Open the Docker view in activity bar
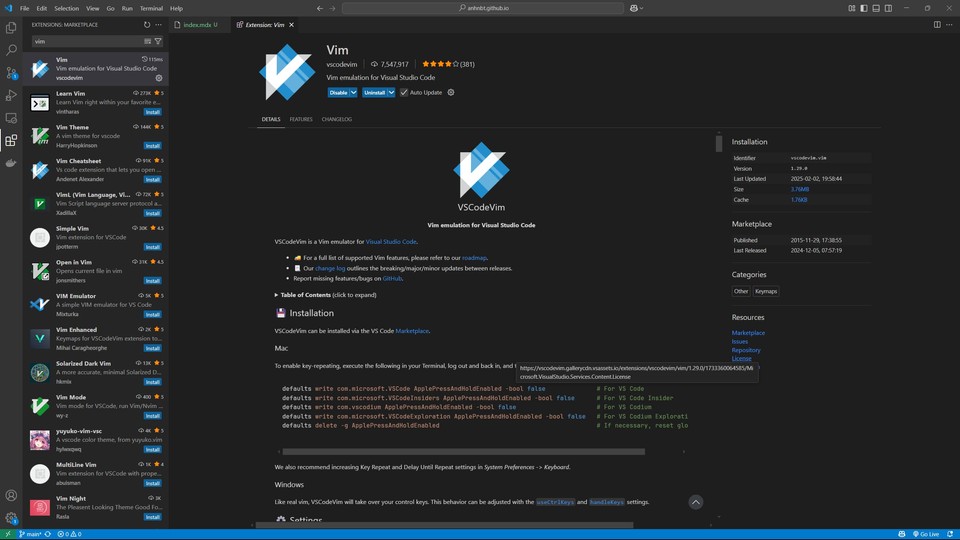 click(11, 163)
